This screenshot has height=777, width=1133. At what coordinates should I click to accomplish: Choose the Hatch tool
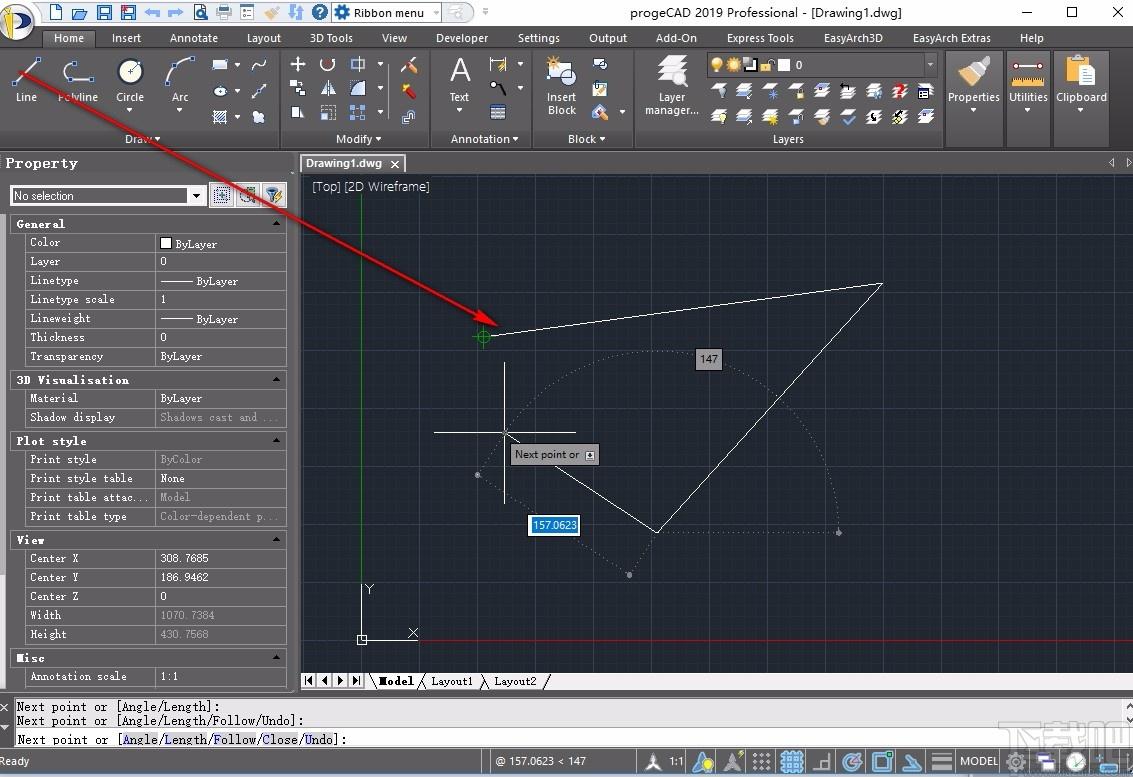220,116
